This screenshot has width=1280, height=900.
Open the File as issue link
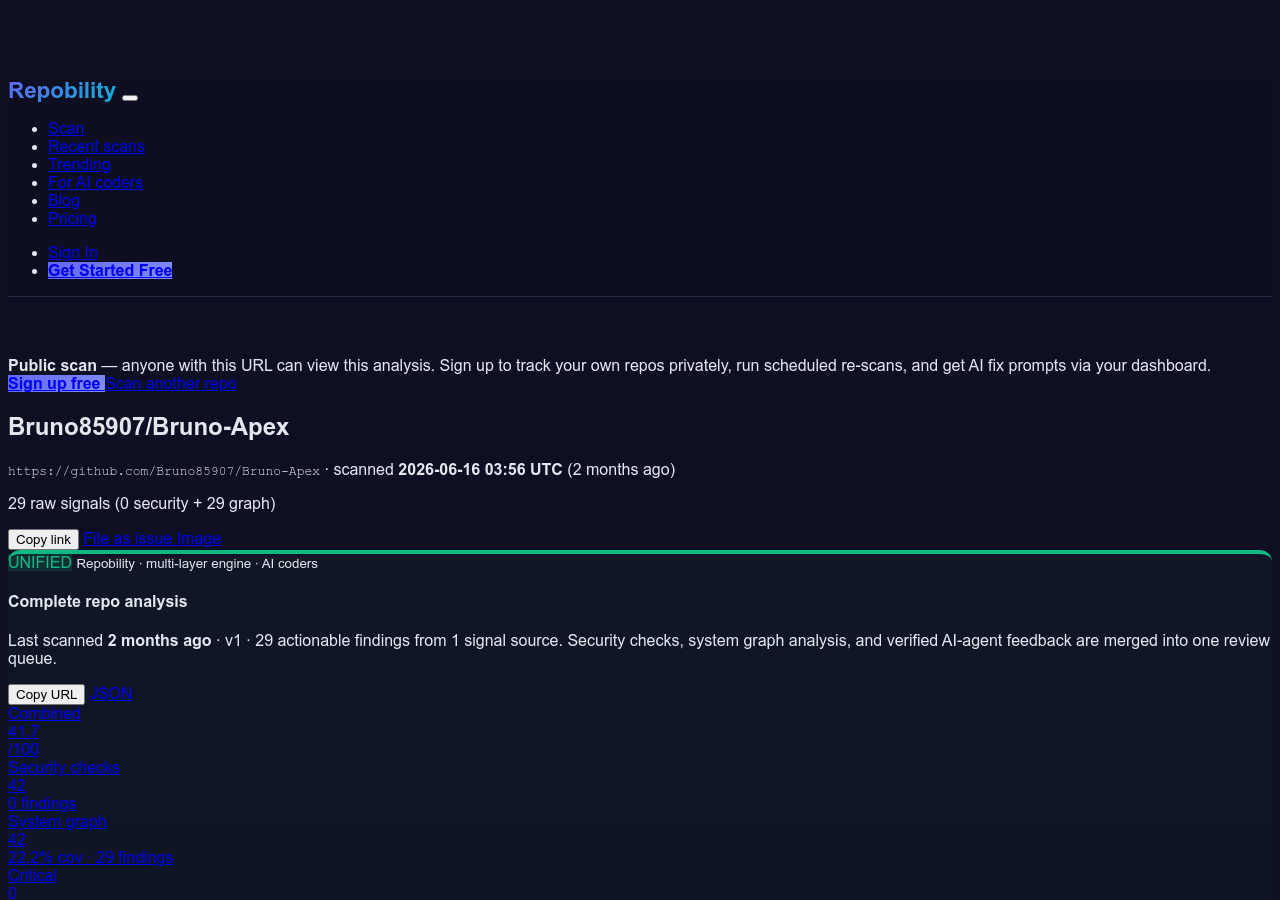coord(128,538)
